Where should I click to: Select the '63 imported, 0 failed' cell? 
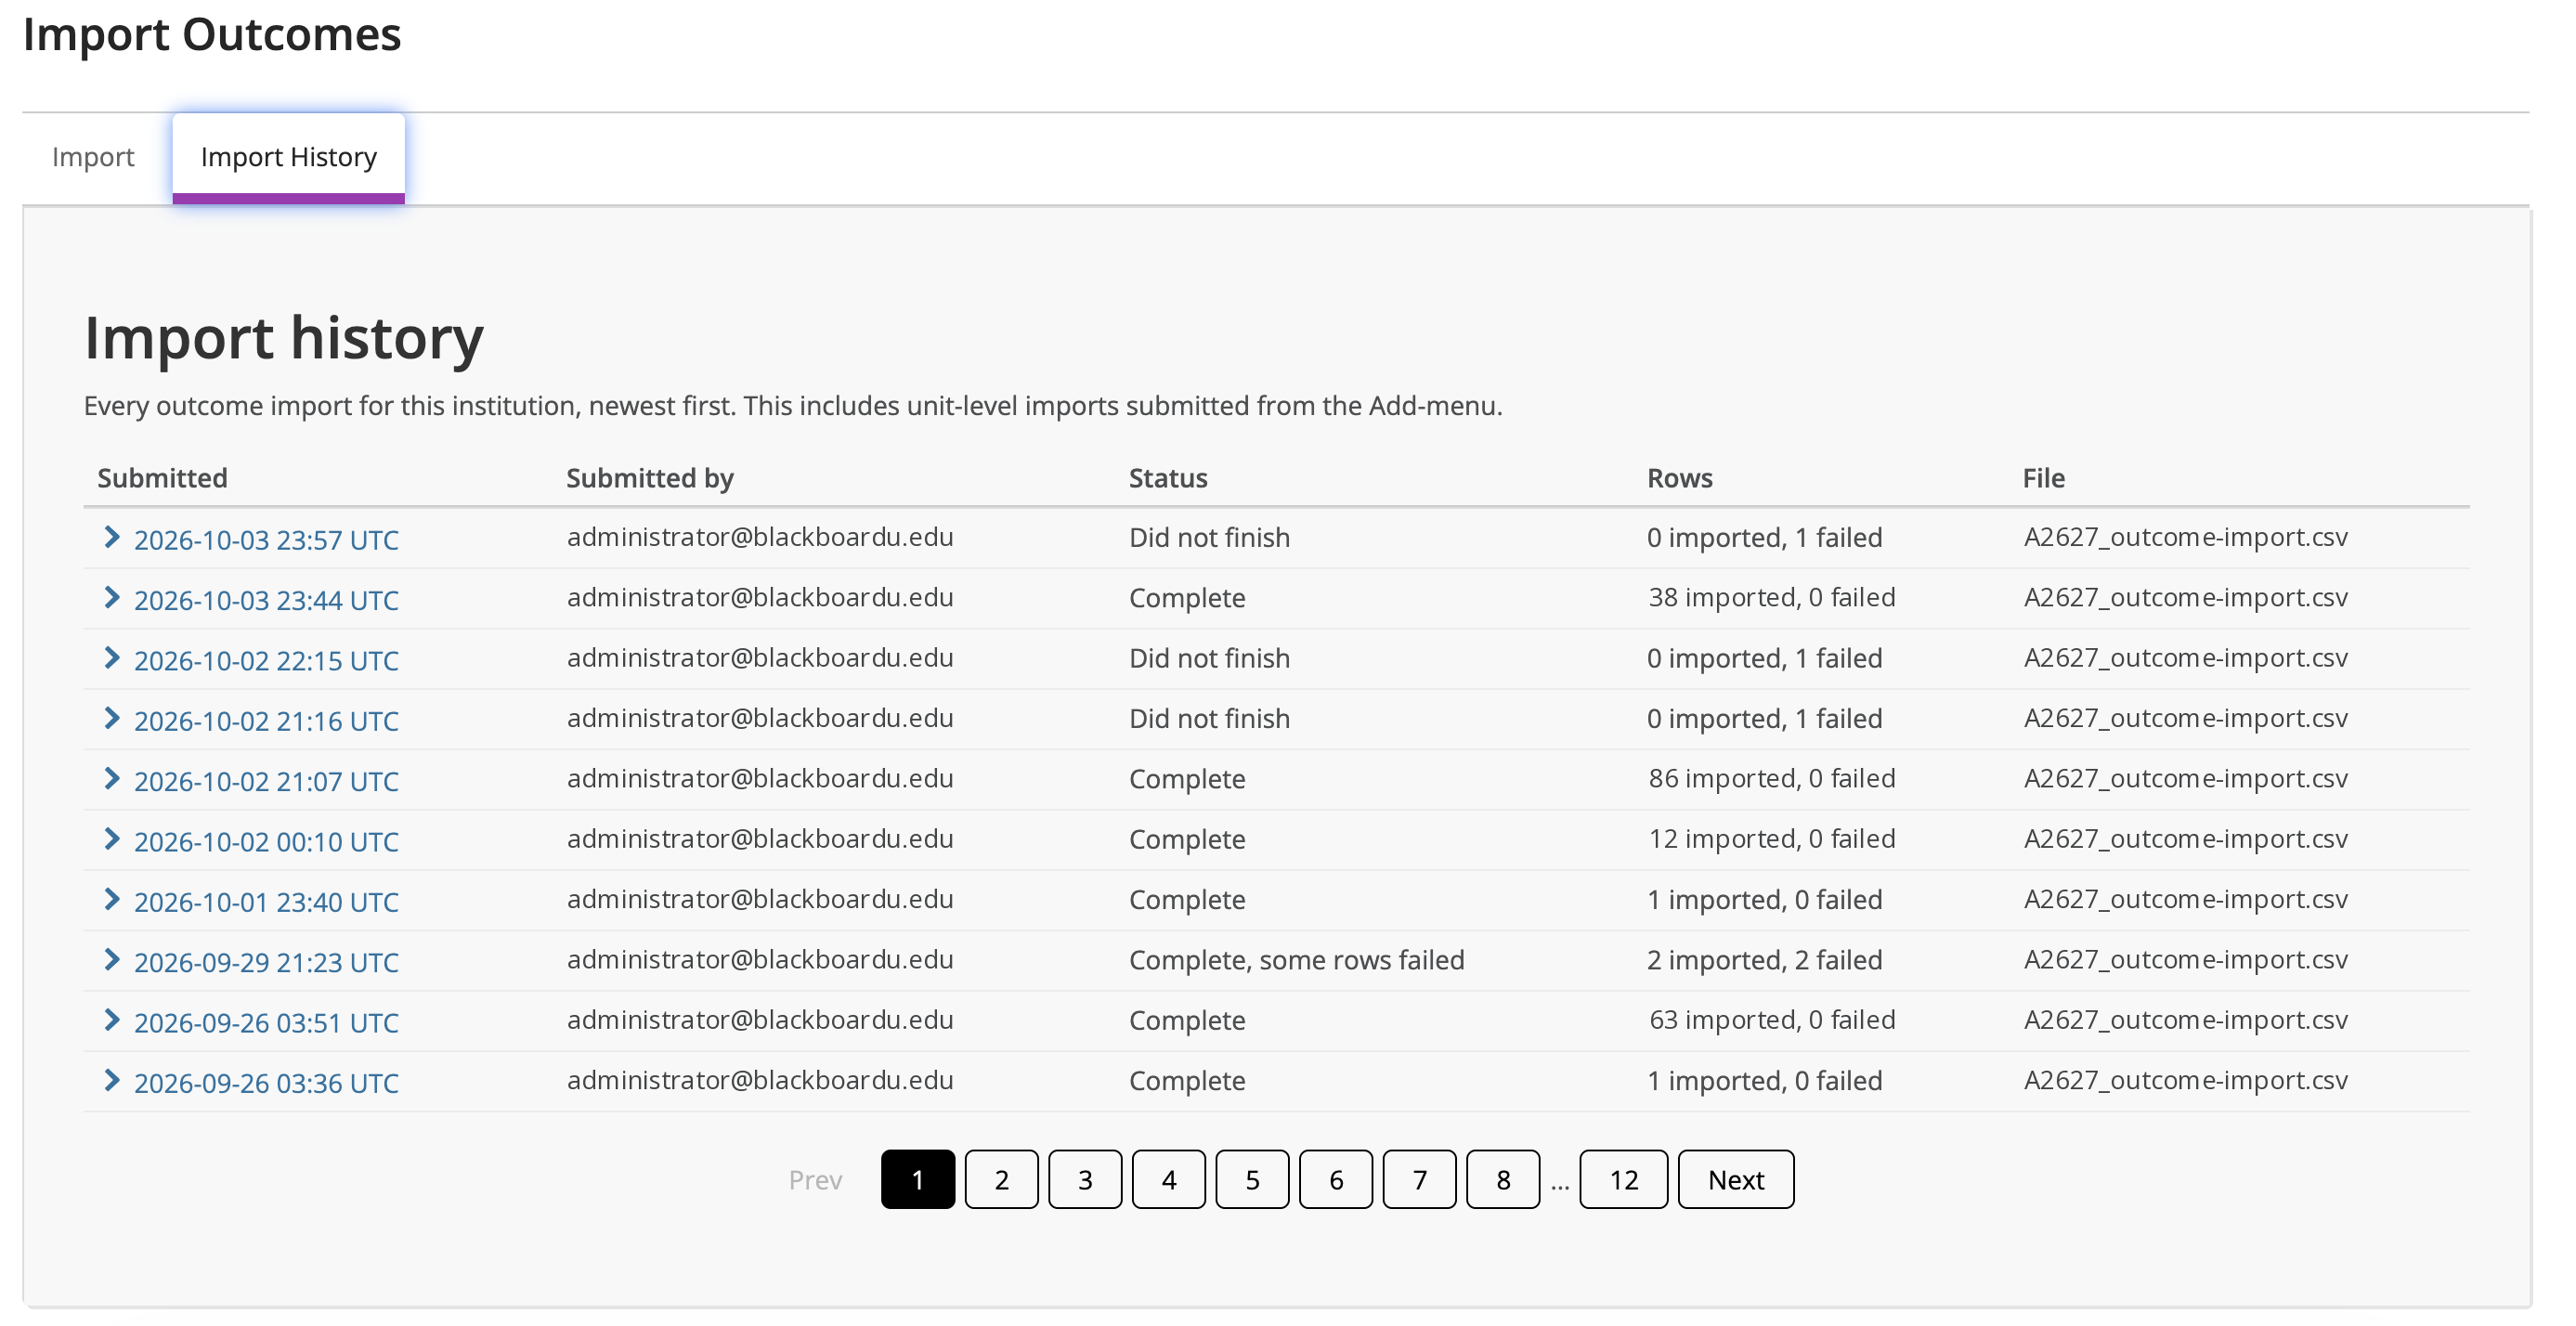pos(1772,1020)
